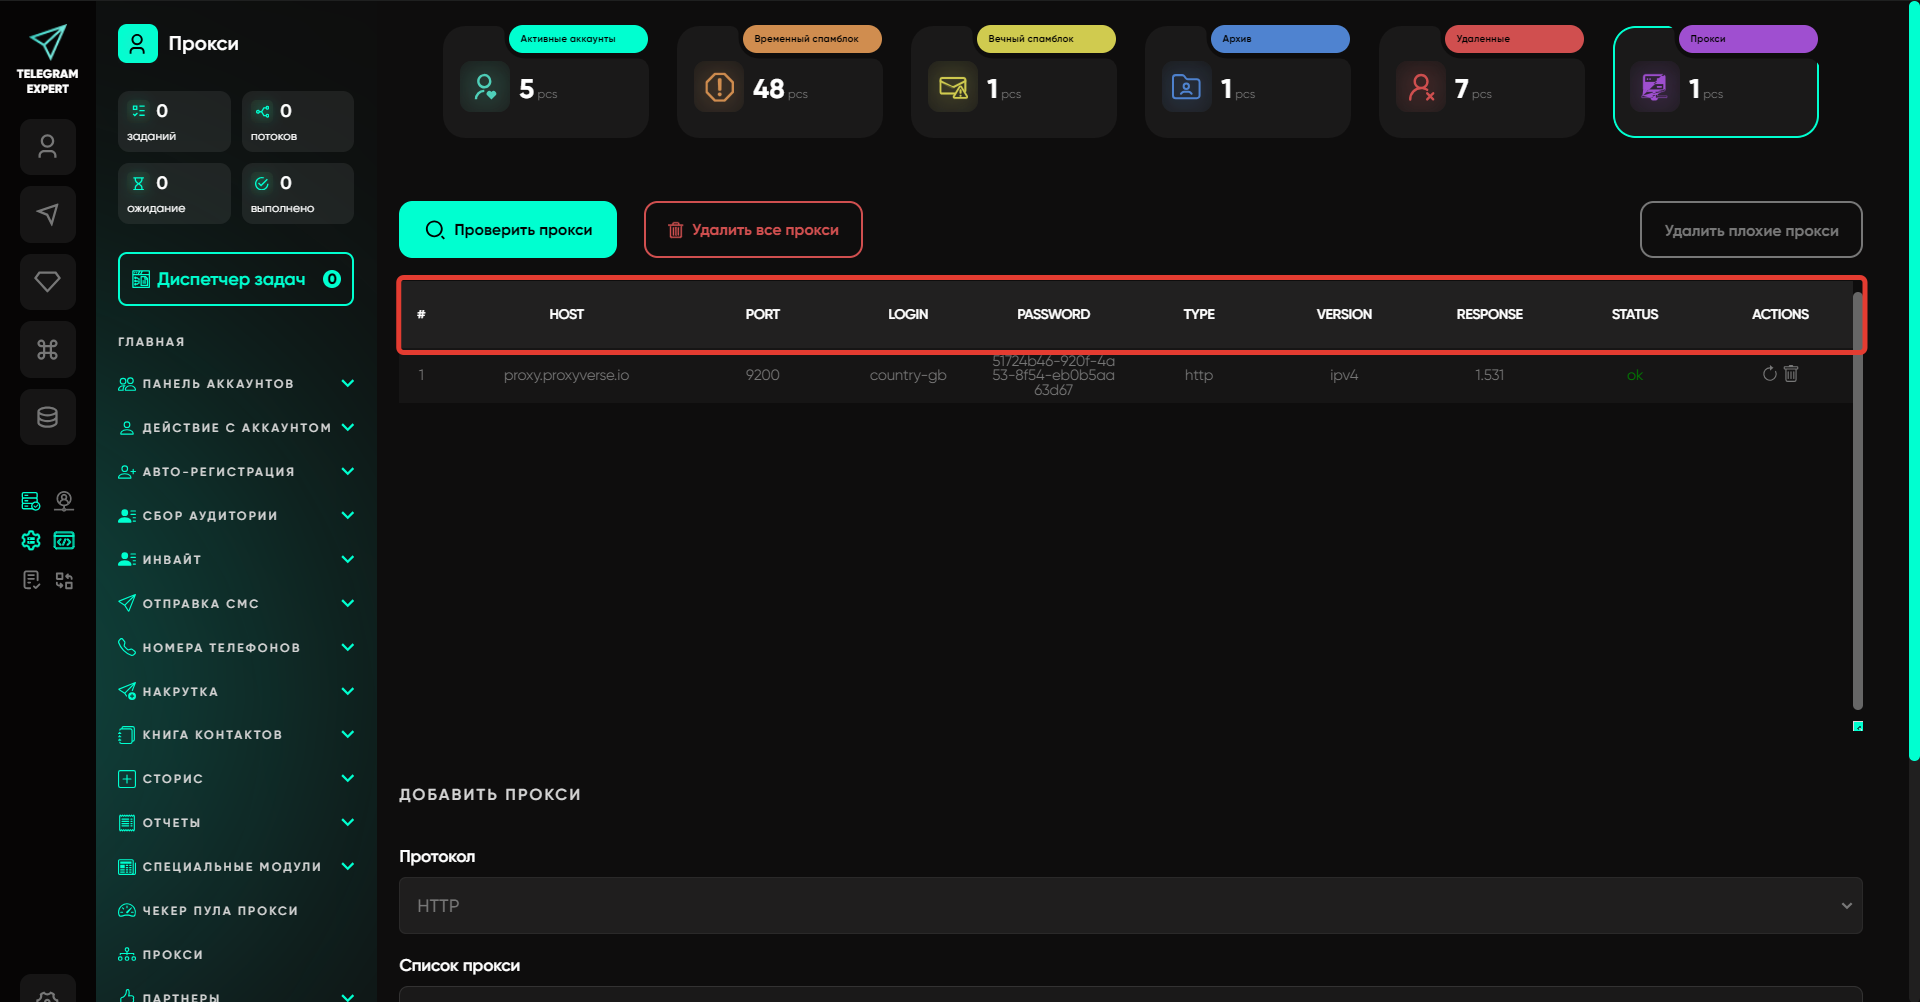Open Чекер пула прокси menu item

(x=220, y=911)
